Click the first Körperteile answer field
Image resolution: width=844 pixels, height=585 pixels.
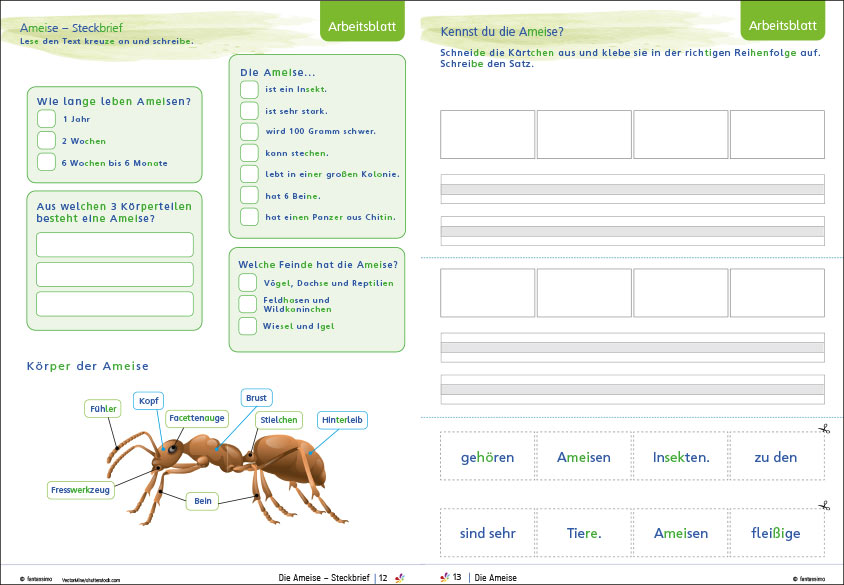(115, 245)
